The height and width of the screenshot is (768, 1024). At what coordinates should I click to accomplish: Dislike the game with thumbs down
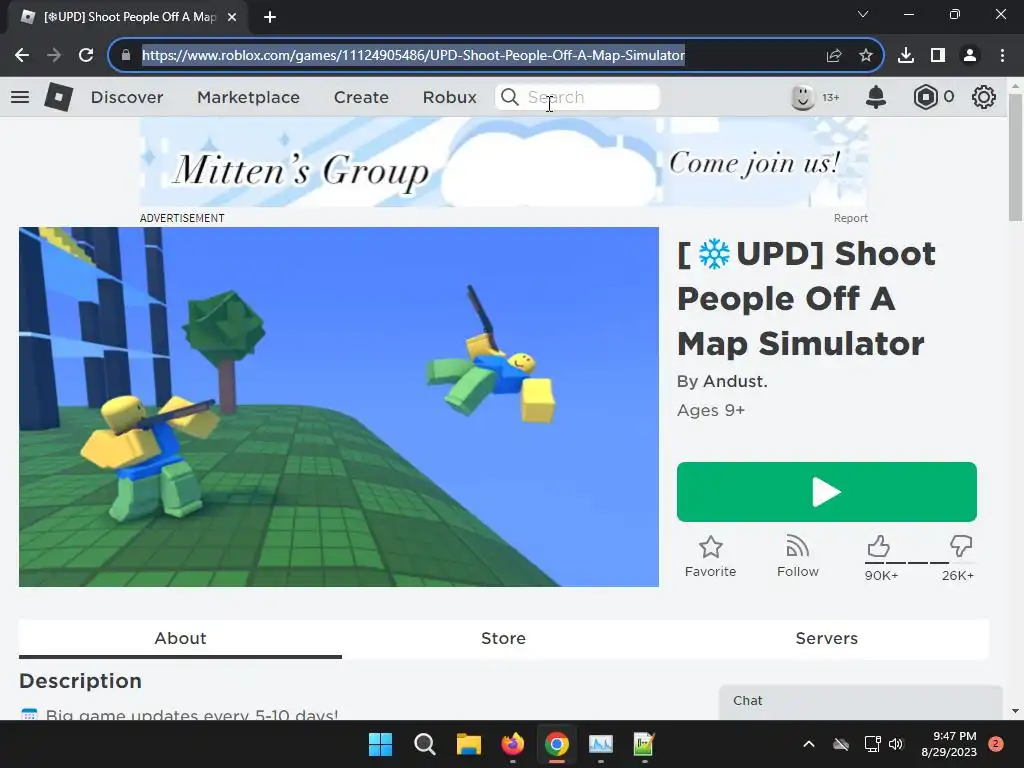(961, 546)
